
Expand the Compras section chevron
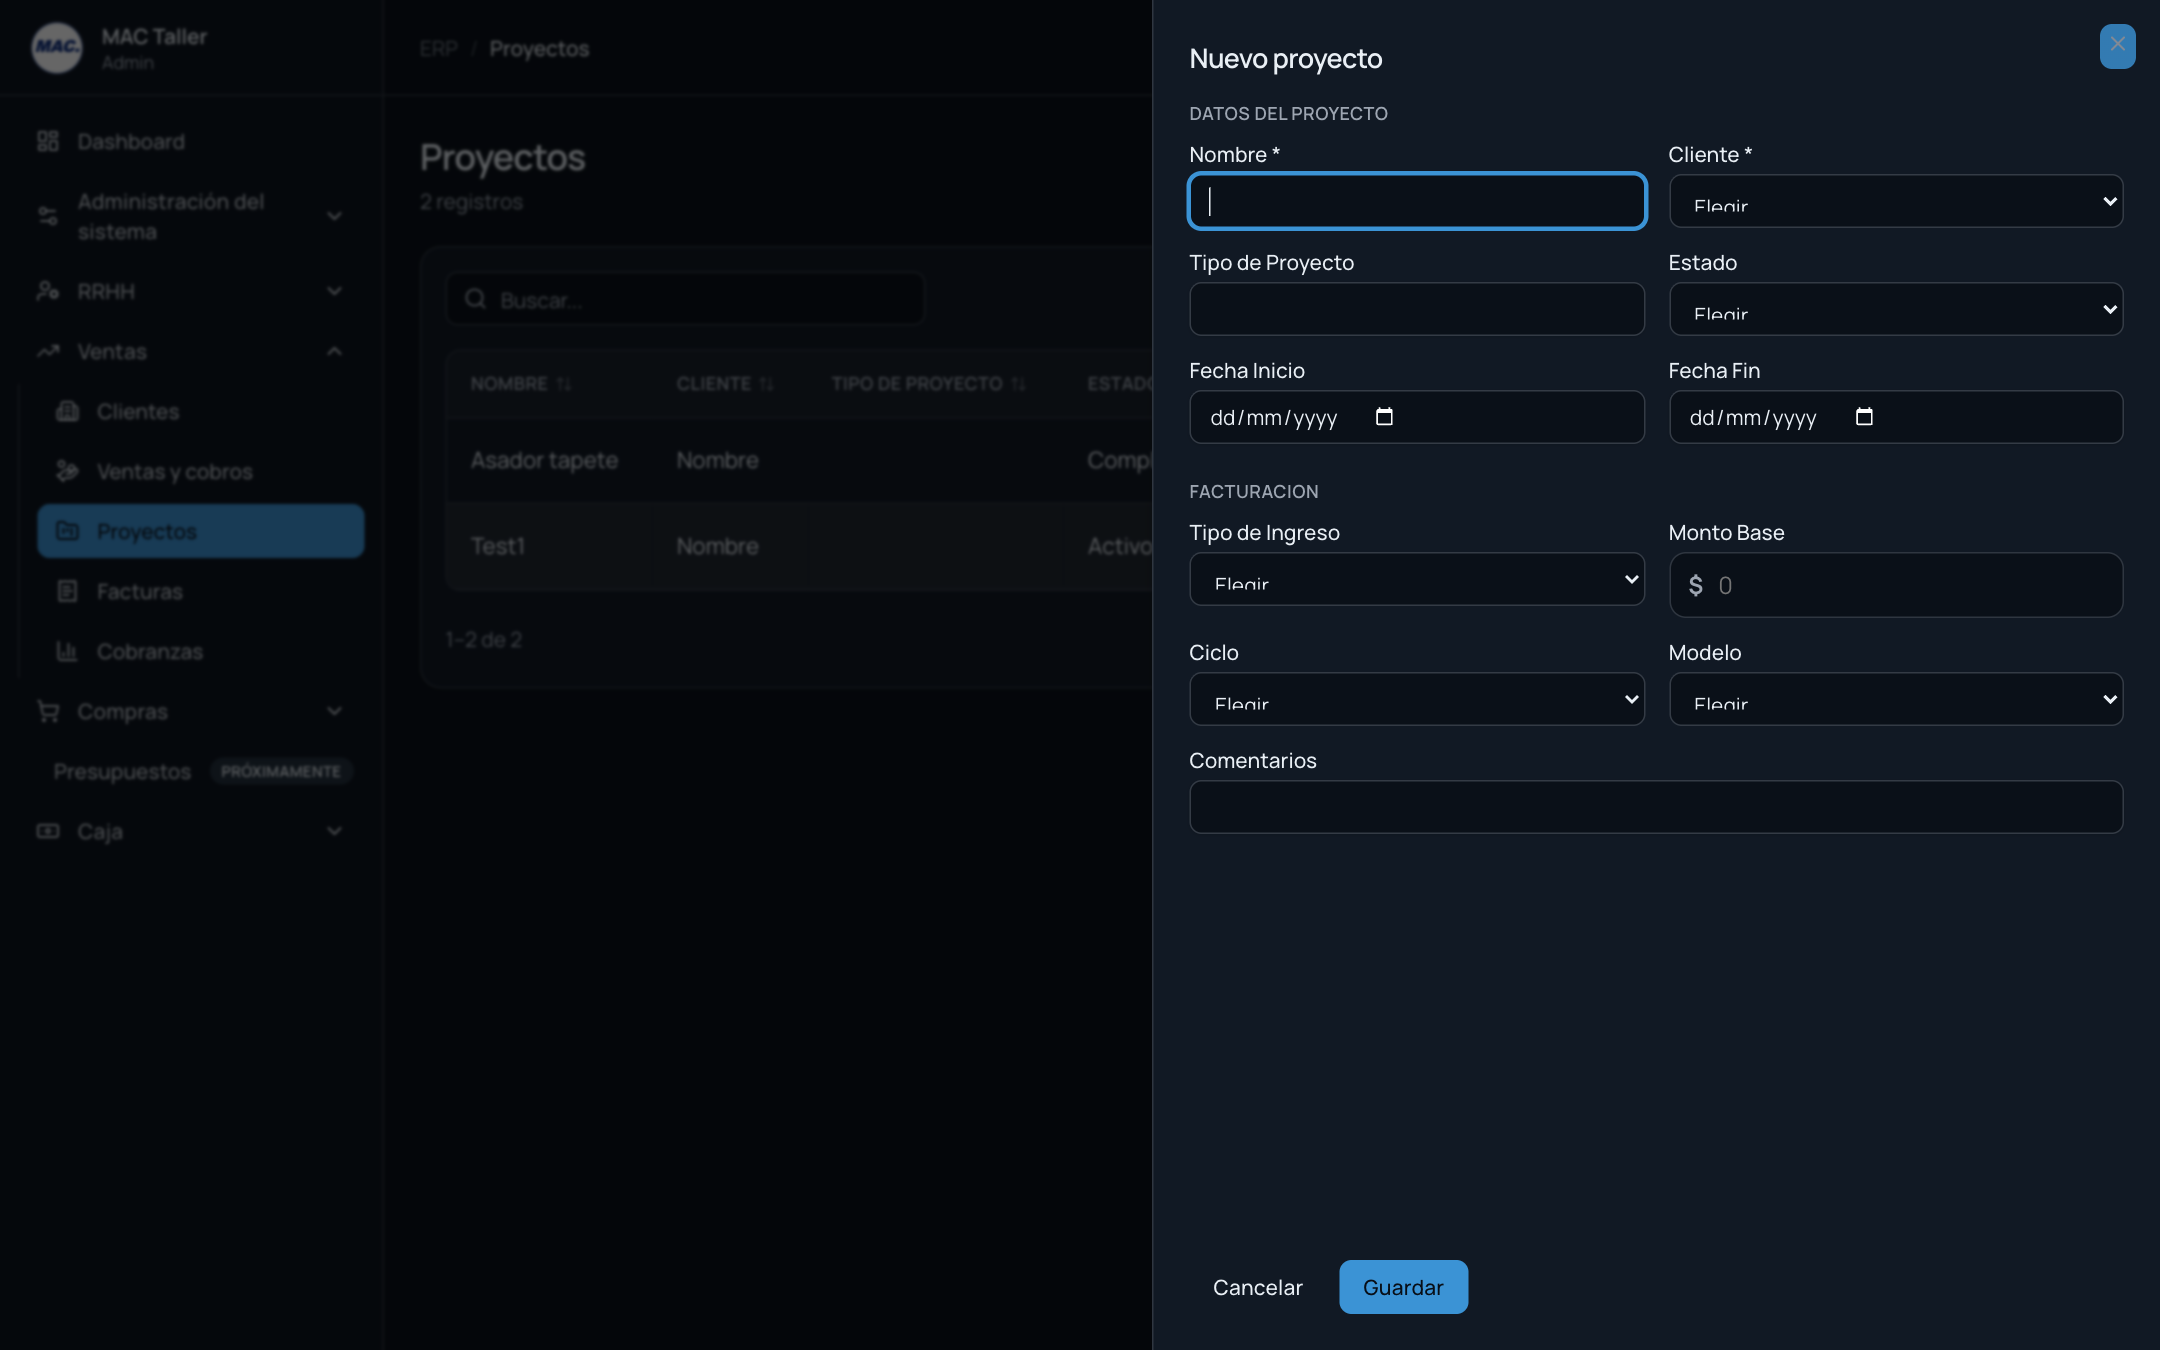click(x=334, y=711)
